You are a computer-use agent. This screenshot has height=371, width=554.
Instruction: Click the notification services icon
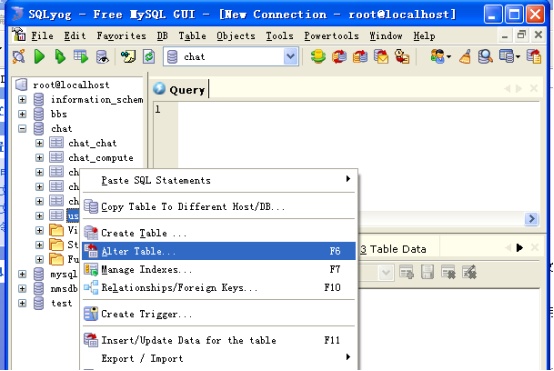tap(402, 57)
